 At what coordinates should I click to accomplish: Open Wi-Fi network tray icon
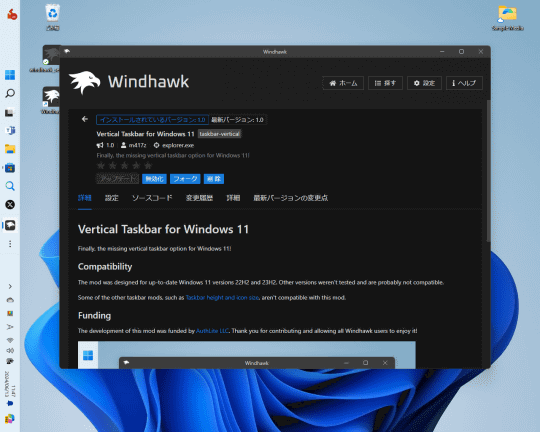[x=10, y=340]
